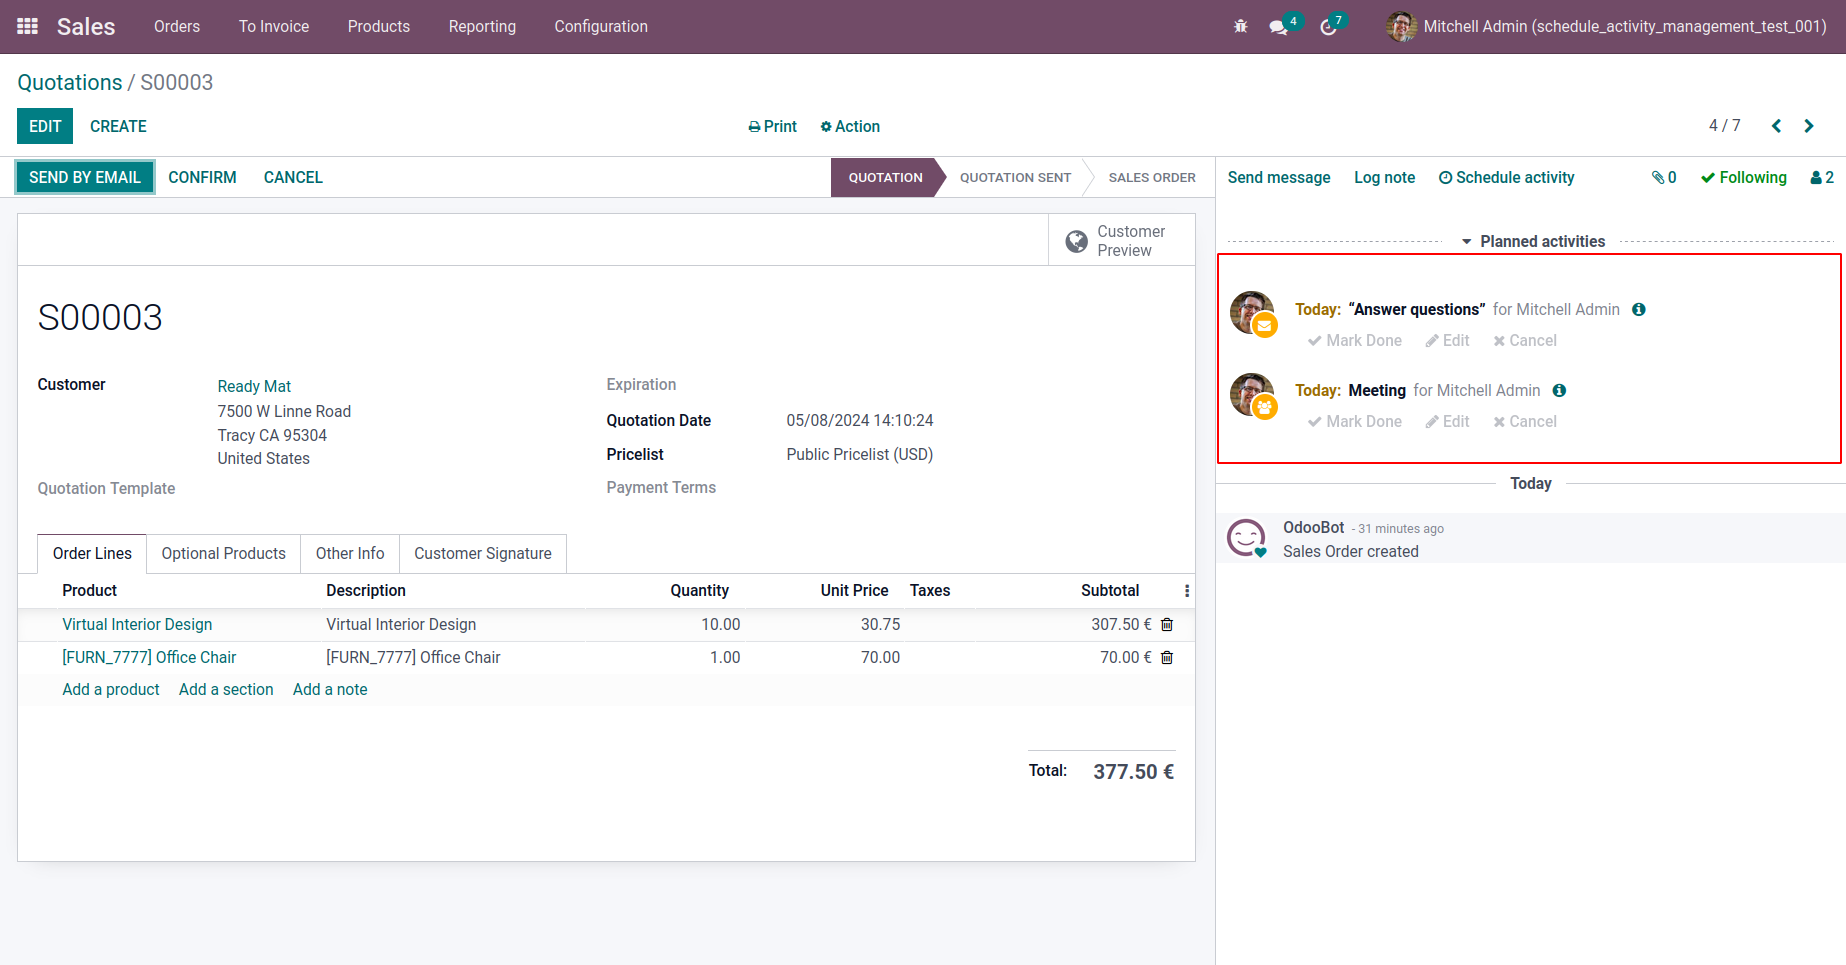Show info for Meeting activity

coord(1560,390)
